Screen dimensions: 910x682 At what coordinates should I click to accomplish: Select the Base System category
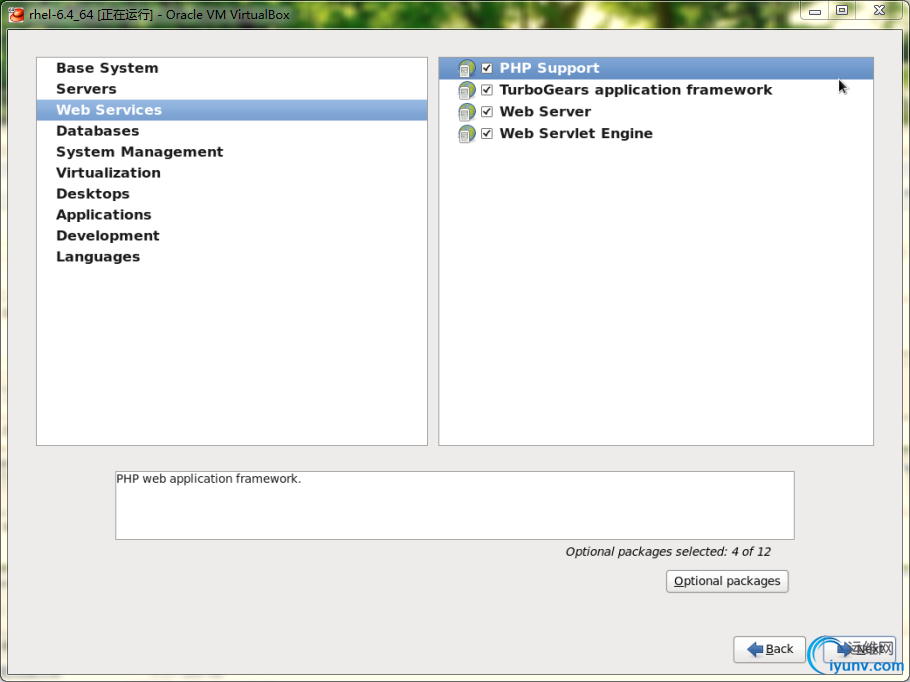tap(232, 68)
